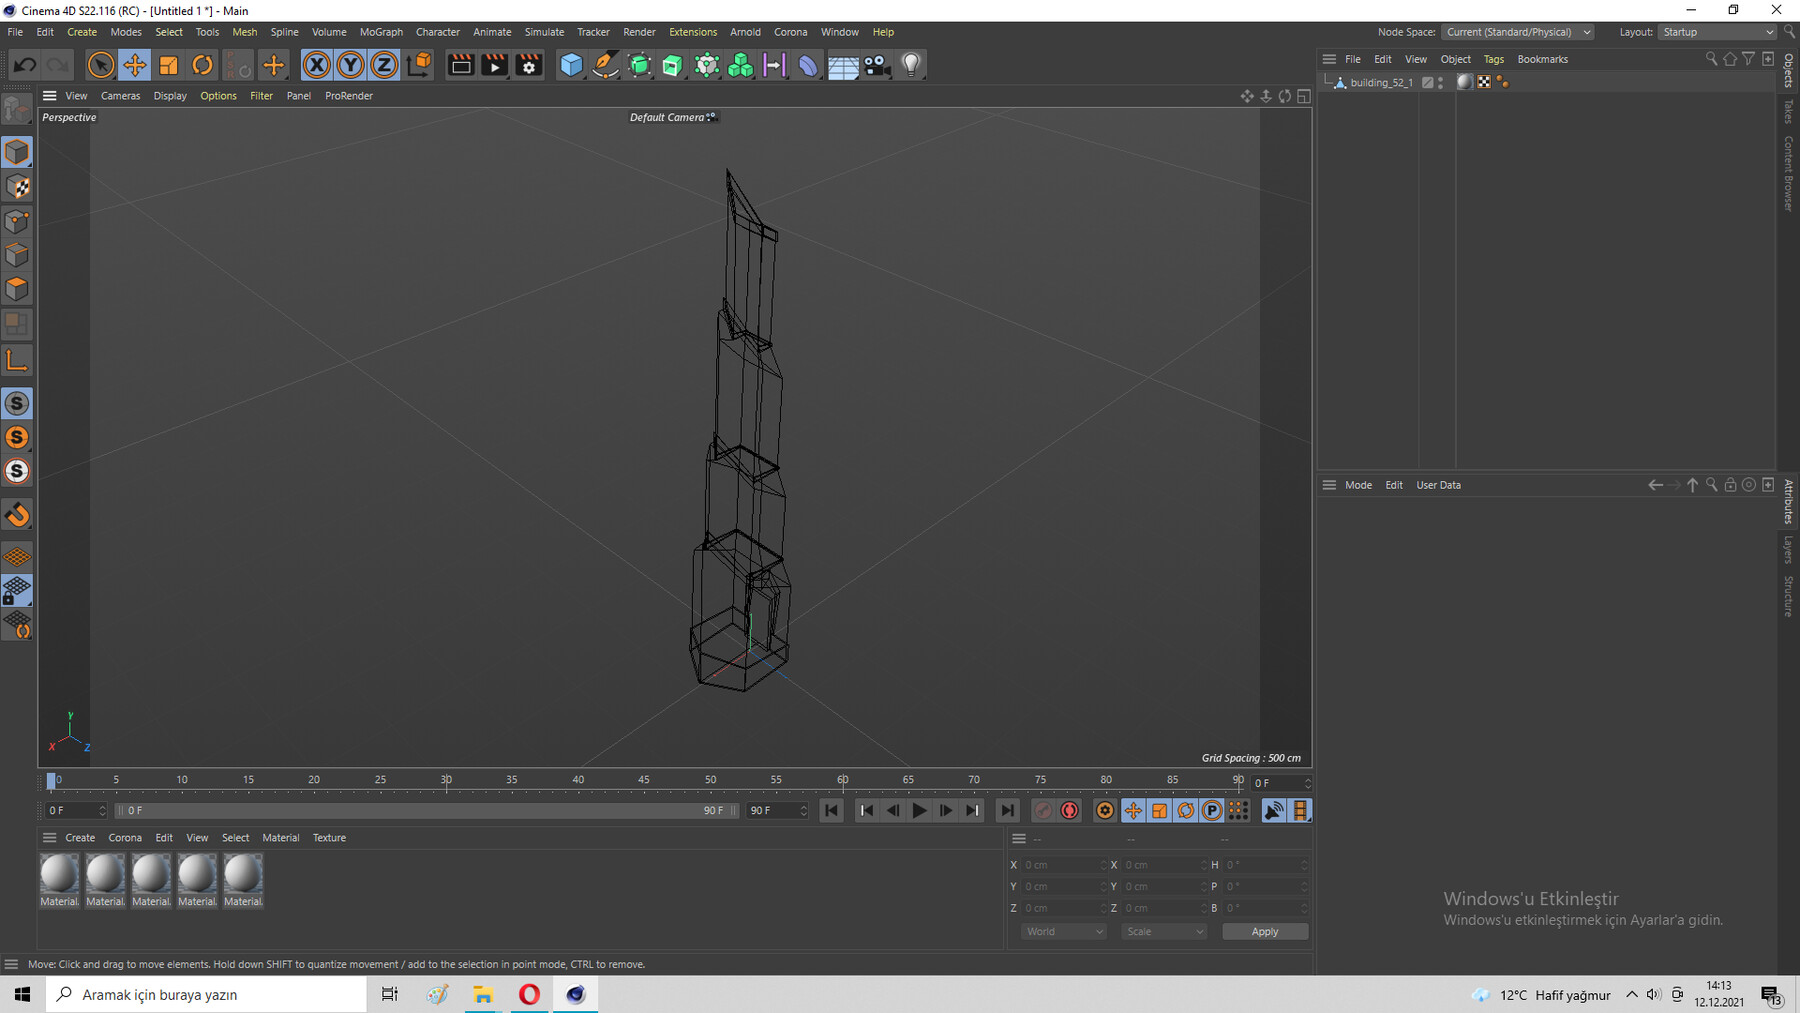Select the Scale tool
This screenshot has width=1800, height=1013.
click(x=168, y=65)
